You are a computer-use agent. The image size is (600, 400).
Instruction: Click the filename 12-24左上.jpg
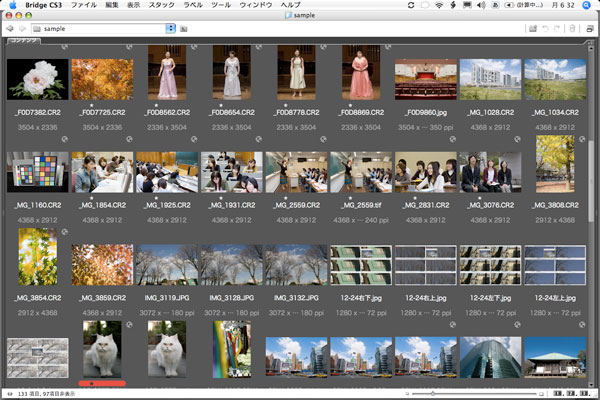click(555, 298)
